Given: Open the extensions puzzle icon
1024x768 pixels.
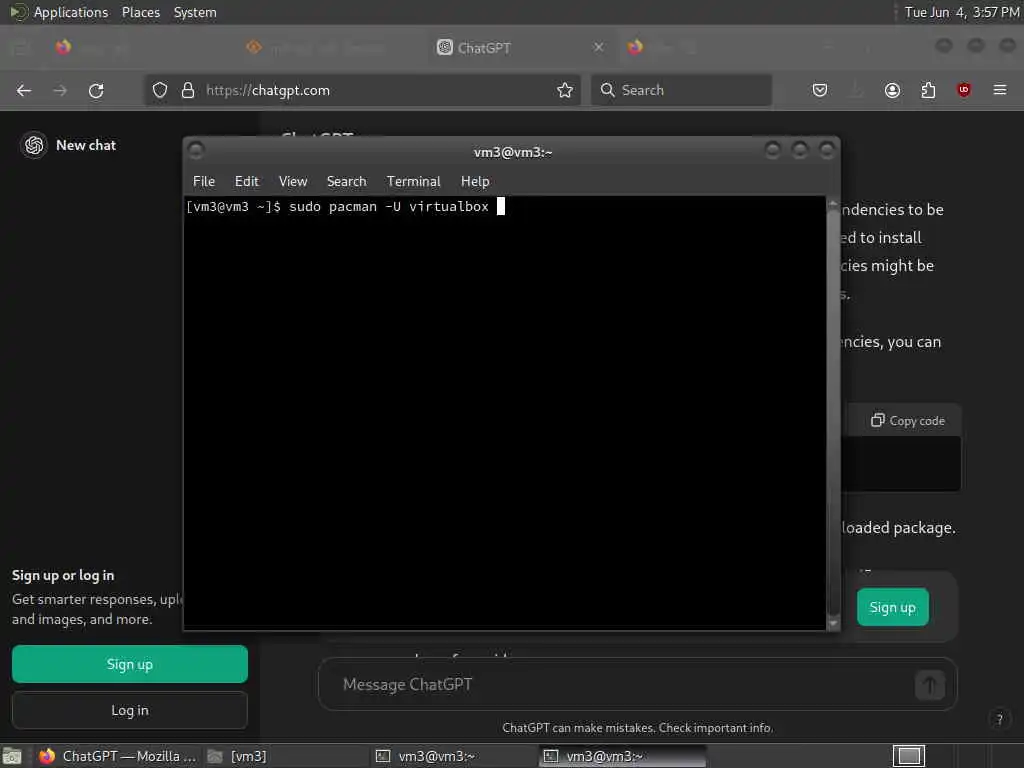Looking at the screenshot, I should point(928,90).
